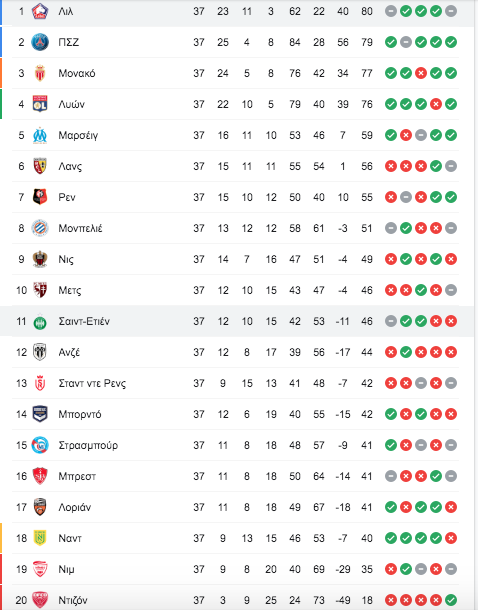Click the Rennes club crest
Screen dimensions: 478x610
click(x=40, y=197)
